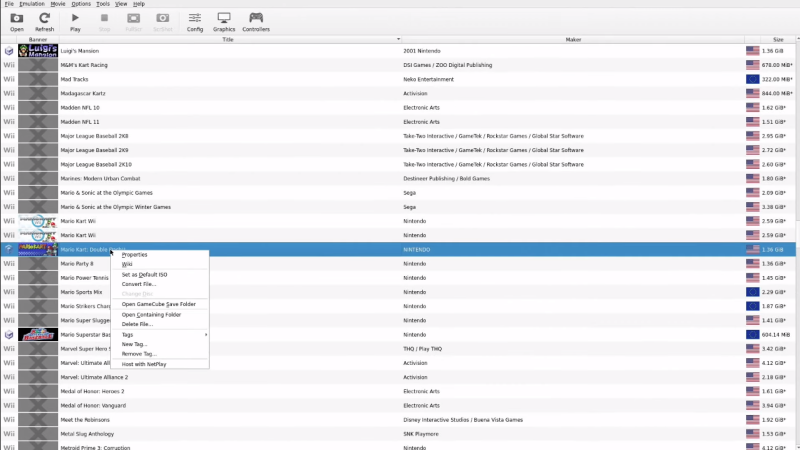Image resolution: width=800 pixels, height=450 pixels.
Task: Select Mario & Sonic at the Olympic Winter Games
Action: pos(115,207)
